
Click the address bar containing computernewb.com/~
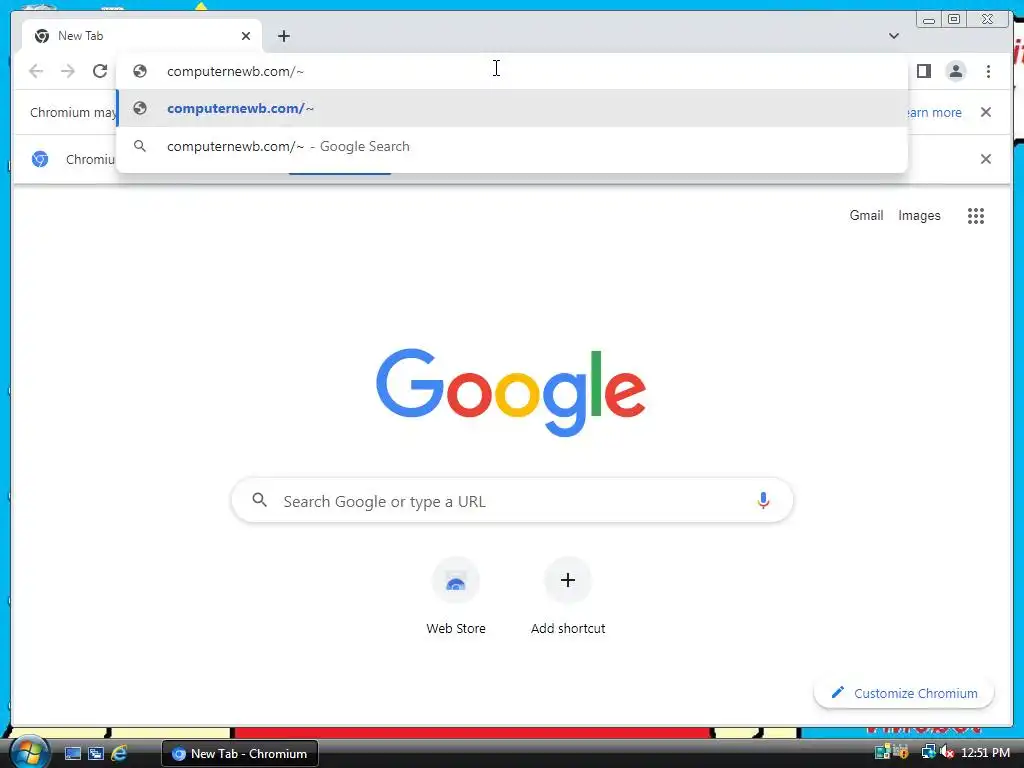point(512,71)
